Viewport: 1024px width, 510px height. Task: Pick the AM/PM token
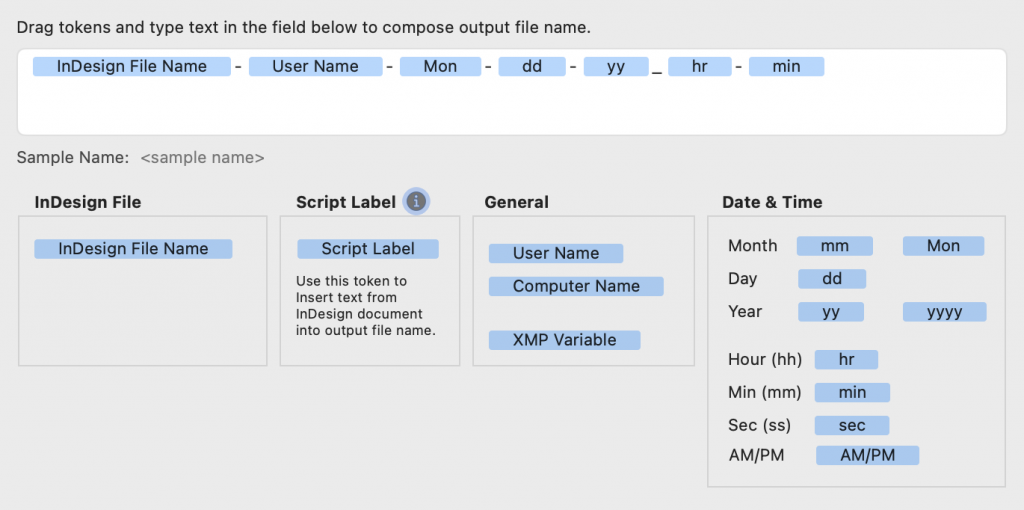tap(867, 456)
